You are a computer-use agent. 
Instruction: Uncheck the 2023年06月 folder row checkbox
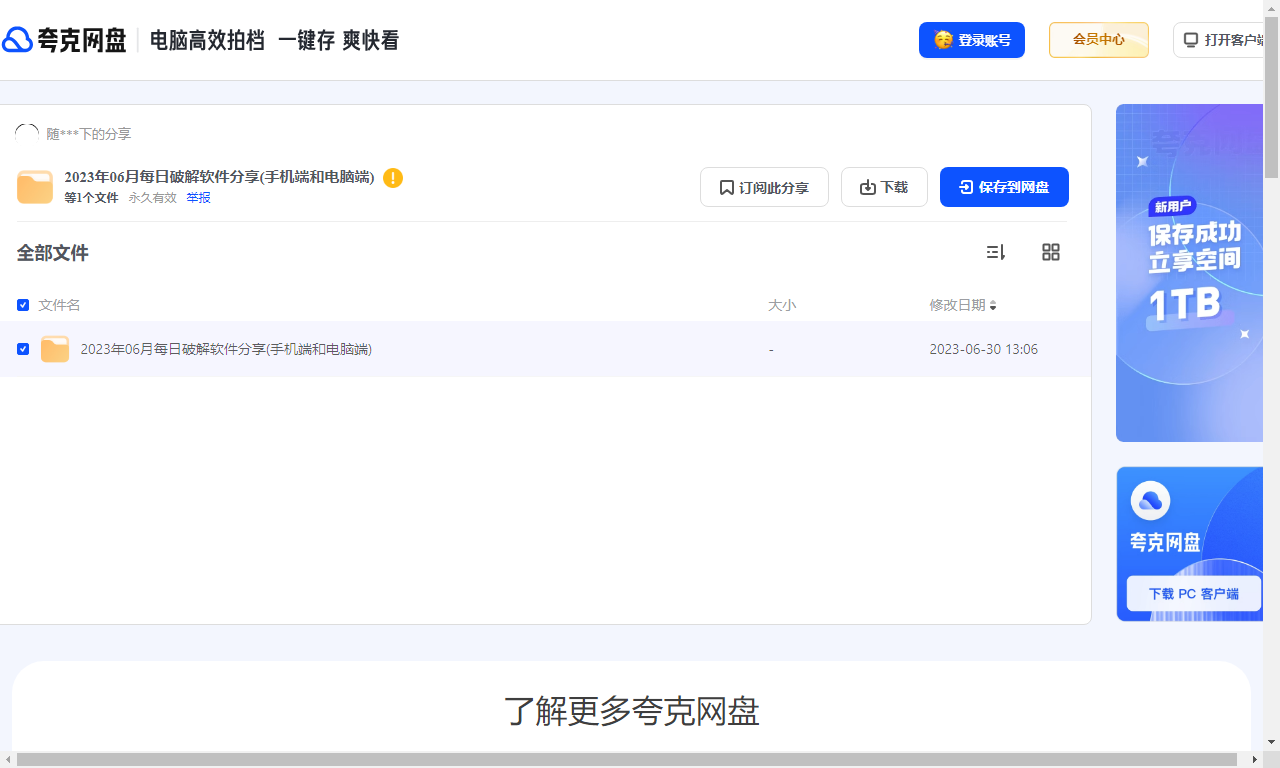tap(23, 349)
